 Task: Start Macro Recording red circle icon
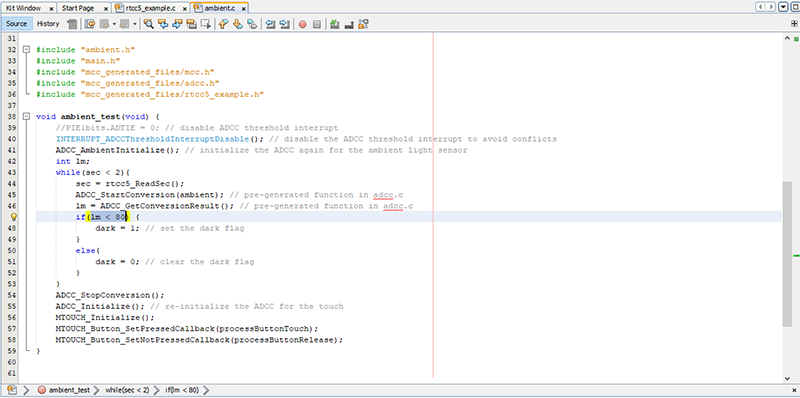pyautogui.click(x=303, y=24)
